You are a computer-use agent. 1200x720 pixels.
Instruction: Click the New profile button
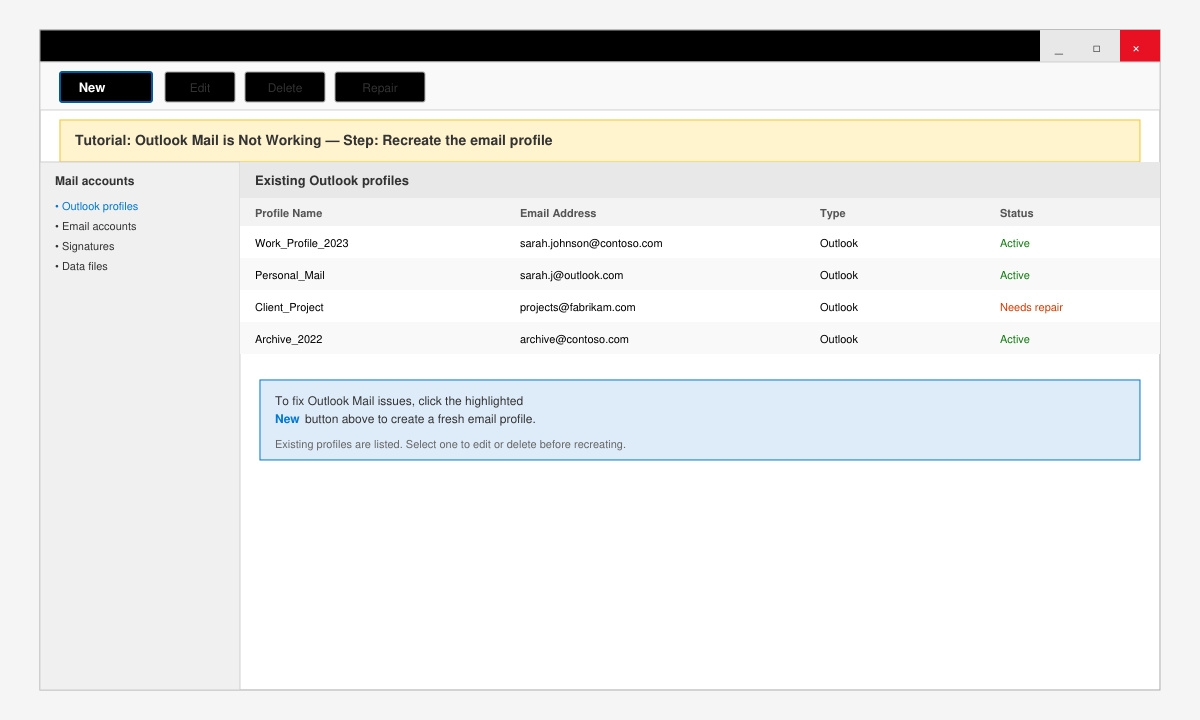(106, 87)
